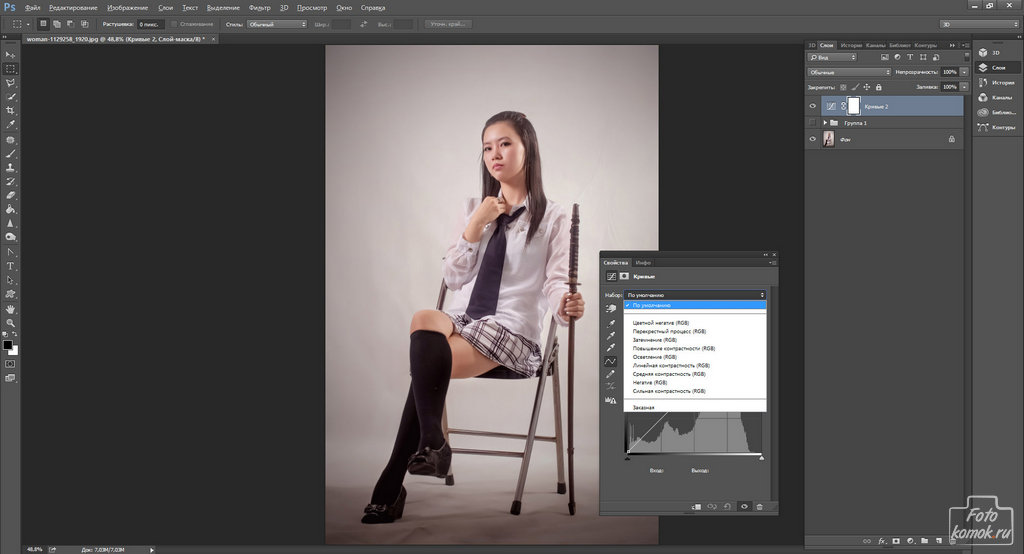Viewport: 1024px width, 554px height.
Task: Activate draw curve pencil icon
Action: pyautogui.click(x=611, y=374)
